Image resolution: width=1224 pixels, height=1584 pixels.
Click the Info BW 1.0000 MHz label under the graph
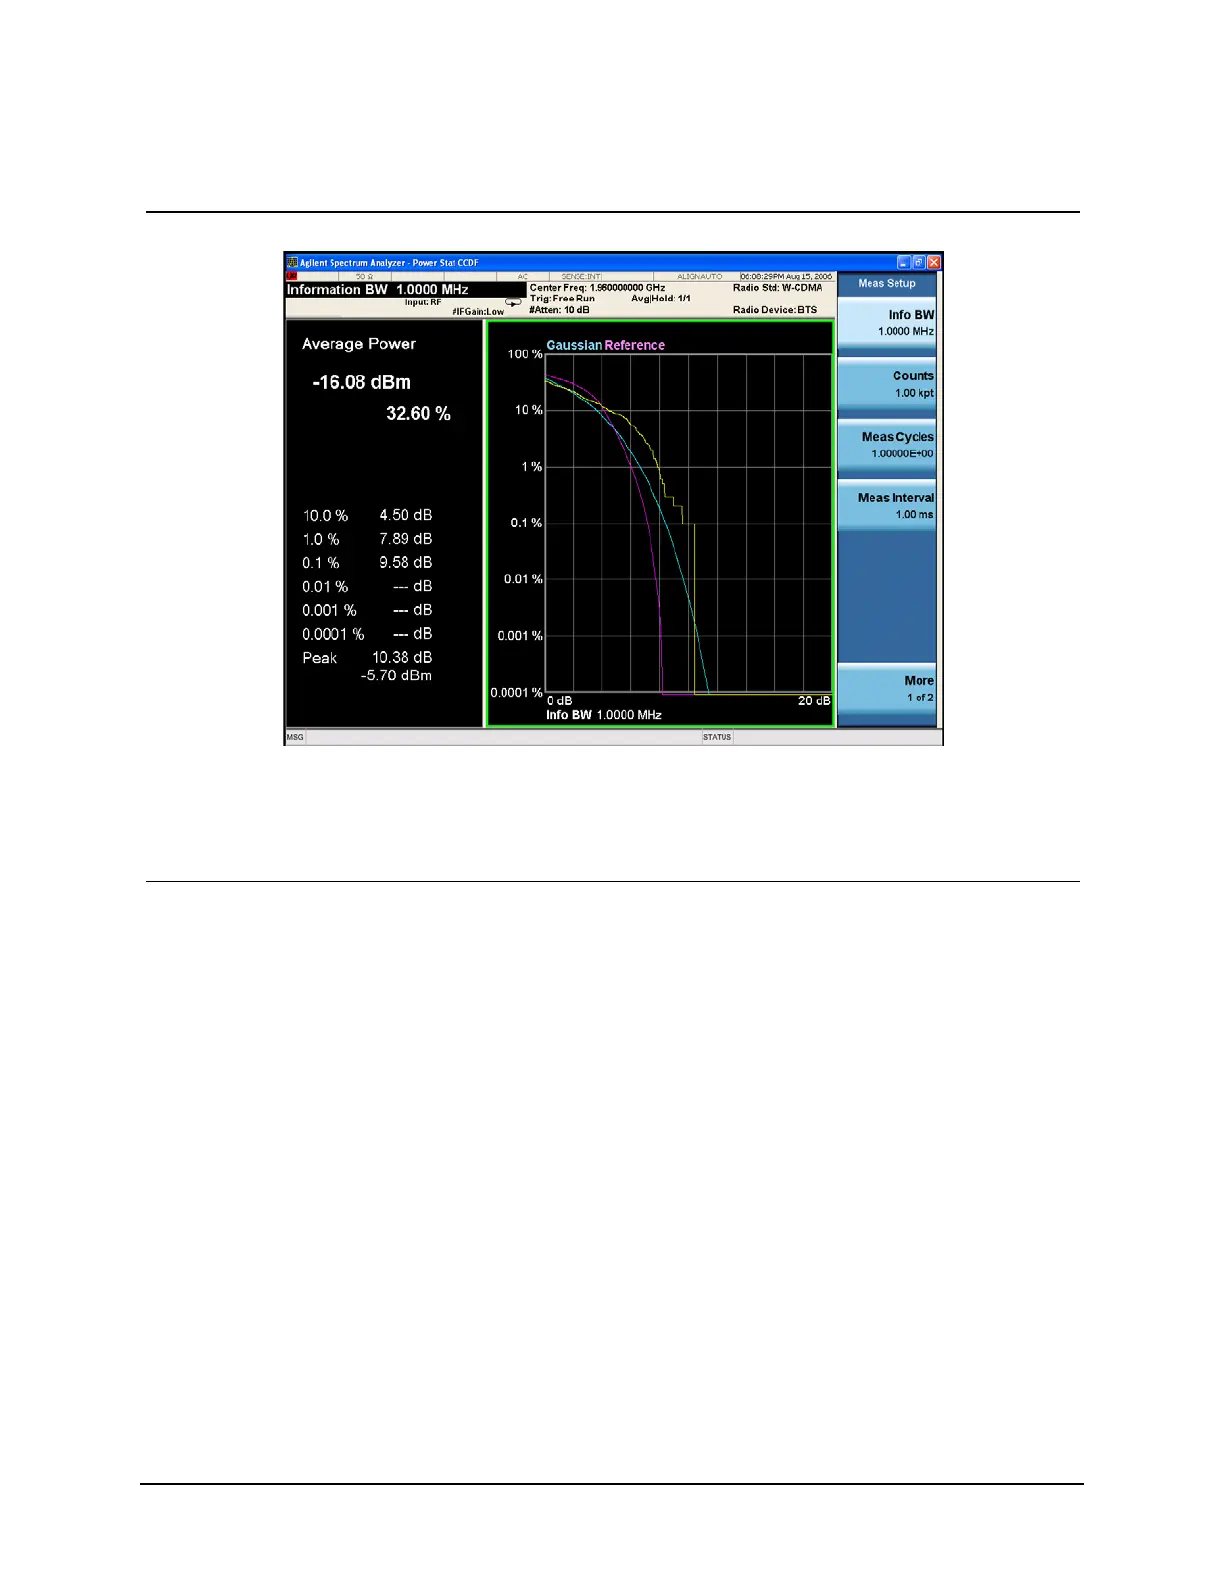tap(604, 715)
